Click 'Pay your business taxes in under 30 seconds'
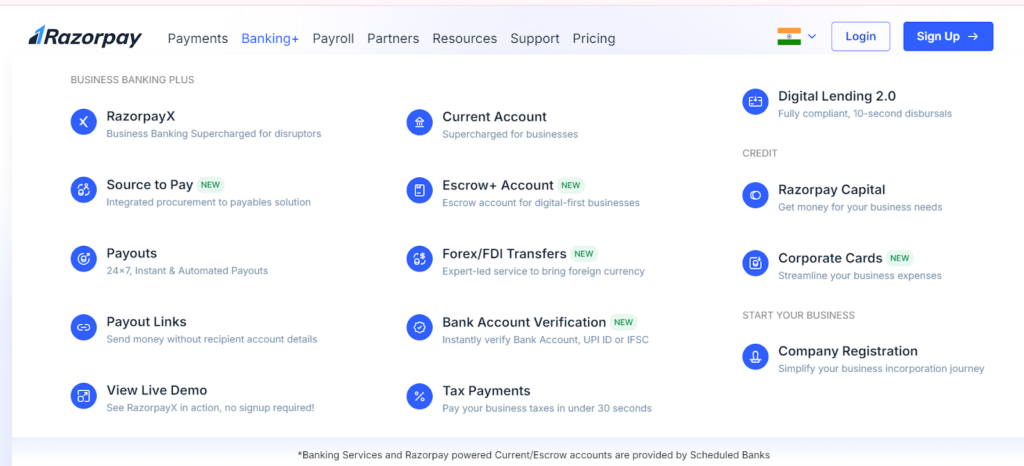Image resolution: width=1024 pixels, height=466 pixels. [547, 409]
